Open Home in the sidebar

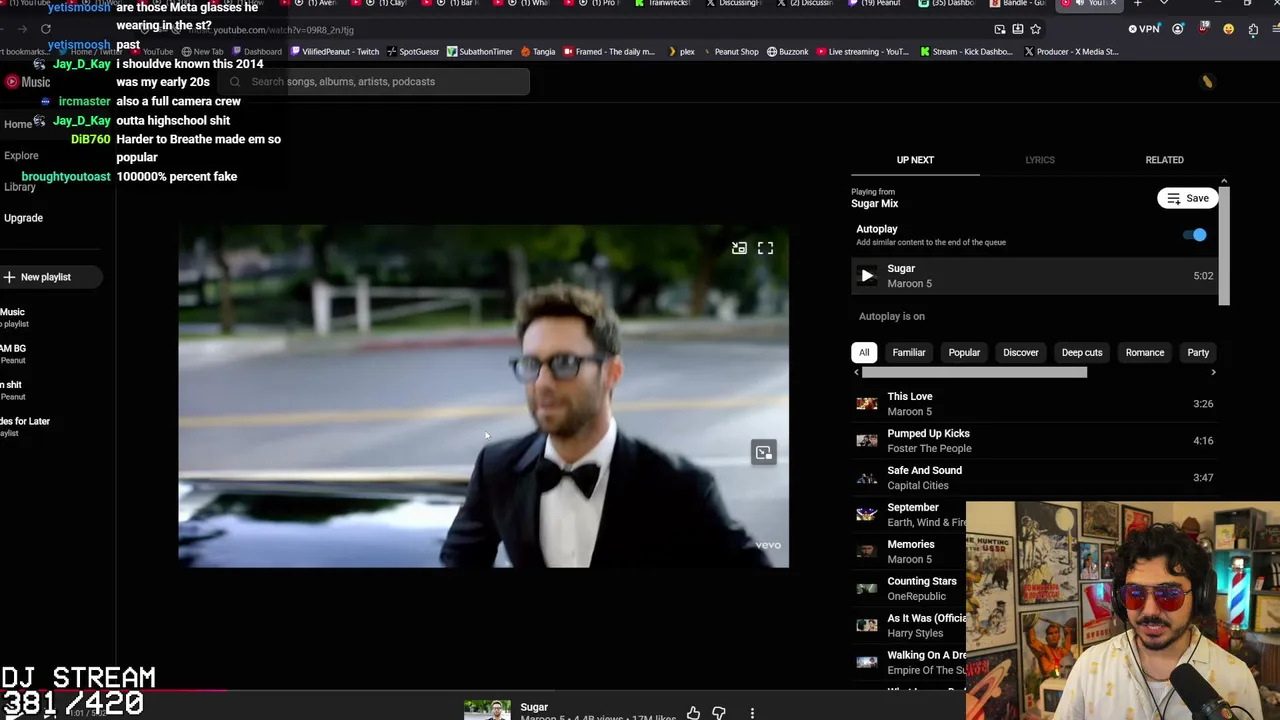click(17, 124)
